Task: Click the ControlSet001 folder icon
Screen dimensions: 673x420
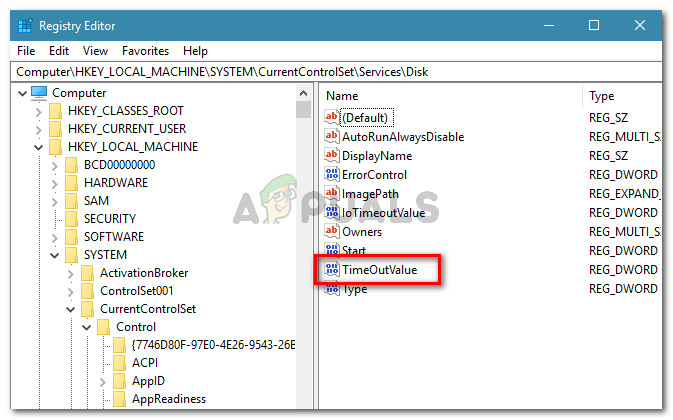Action: point(88,291)
